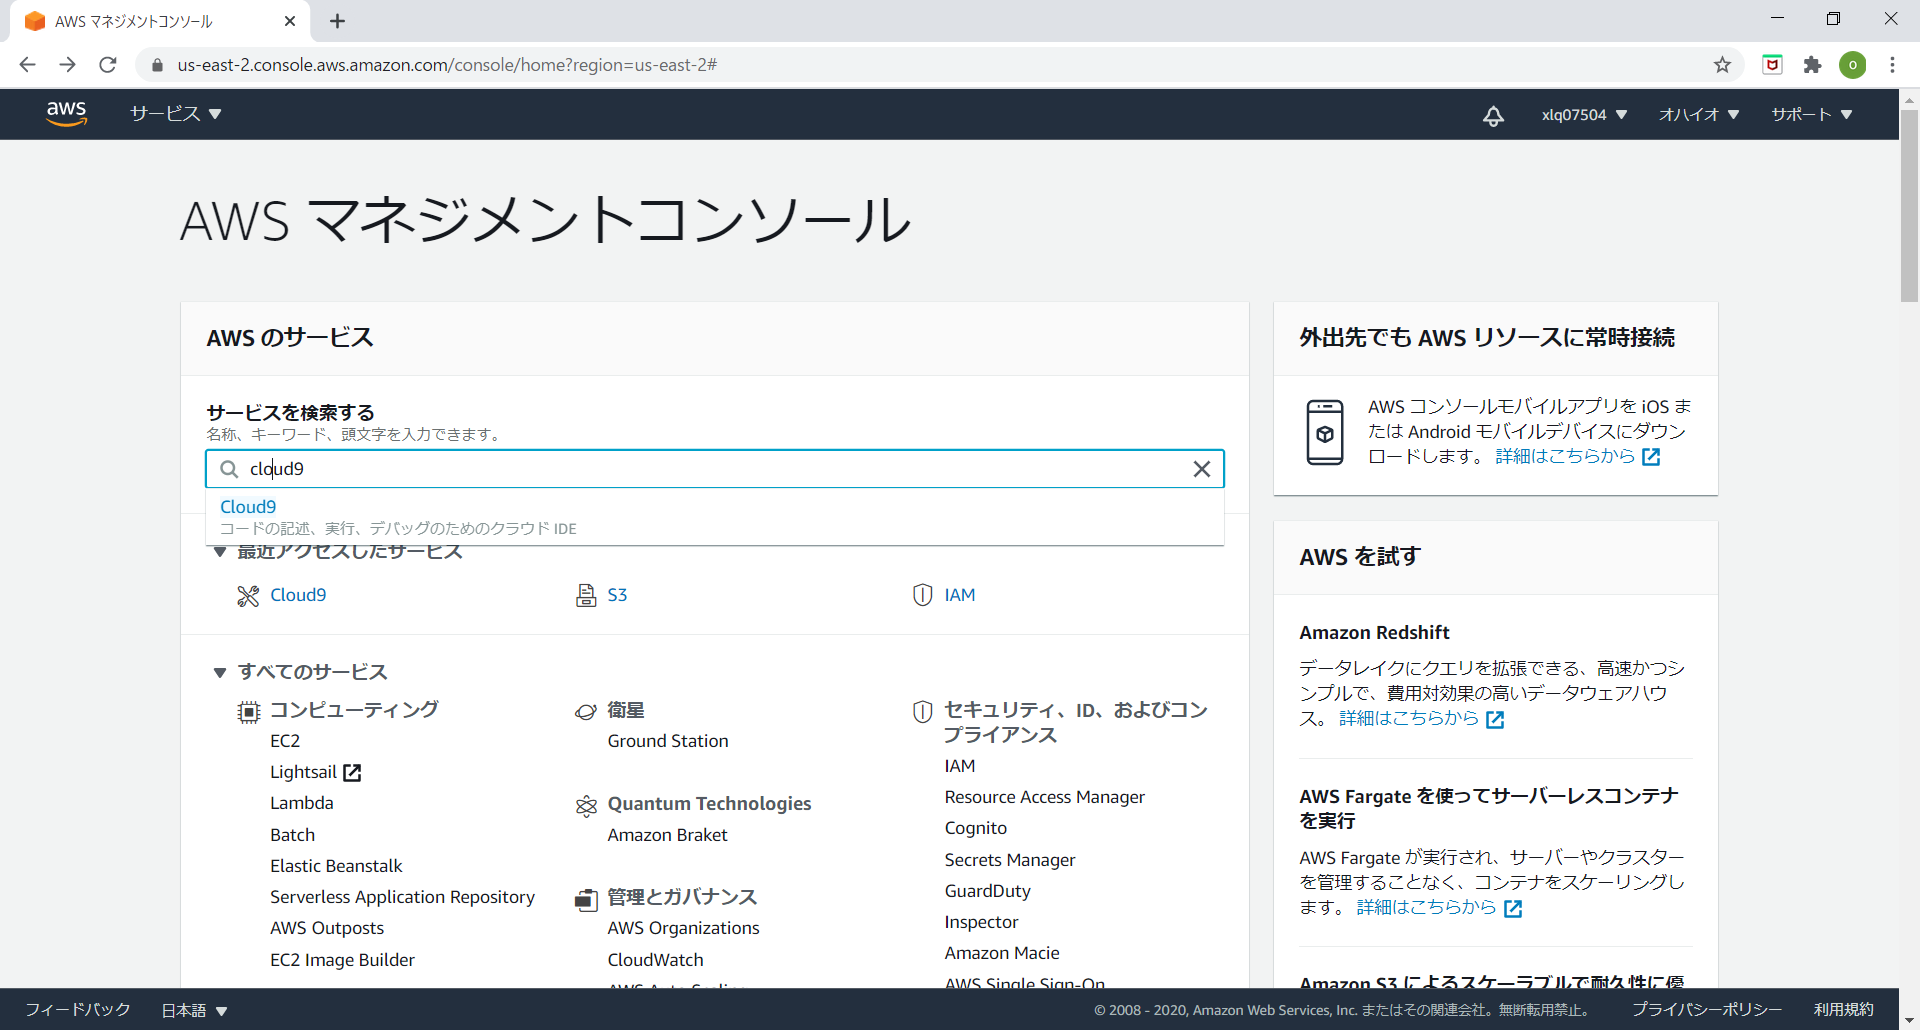Click the IAM shield icon in recent services
Image resolution: width=1920 pixels, height=1030 pixels.
pyautogui.click(x=923, y=595)
